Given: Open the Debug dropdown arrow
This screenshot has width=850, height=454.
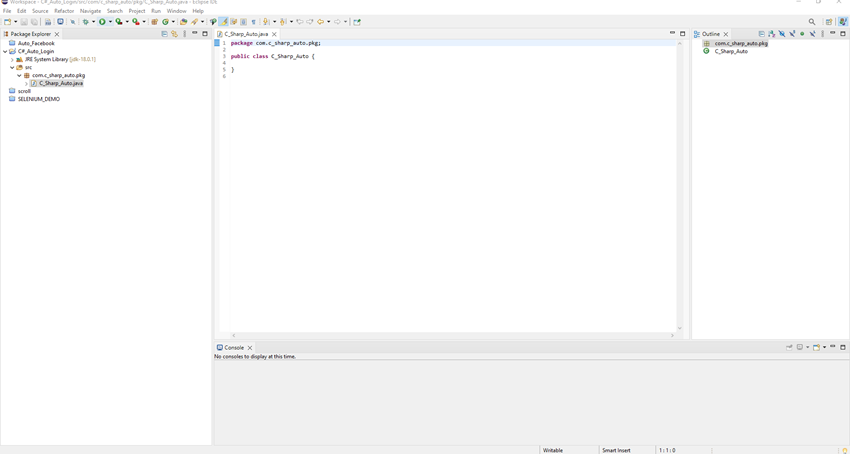Looking at the screenshot, I should point(93,22).
